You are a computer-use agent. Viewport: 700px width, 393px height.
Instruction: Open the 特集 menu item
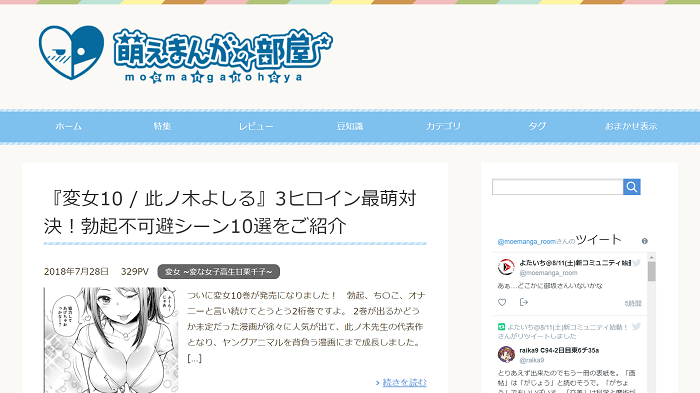coord(162,126)
